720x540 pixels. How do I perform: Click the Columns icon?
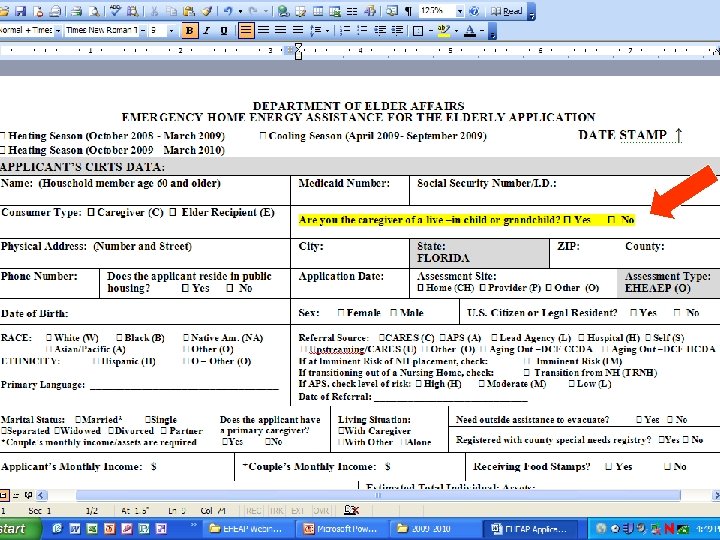coord(352,11)
